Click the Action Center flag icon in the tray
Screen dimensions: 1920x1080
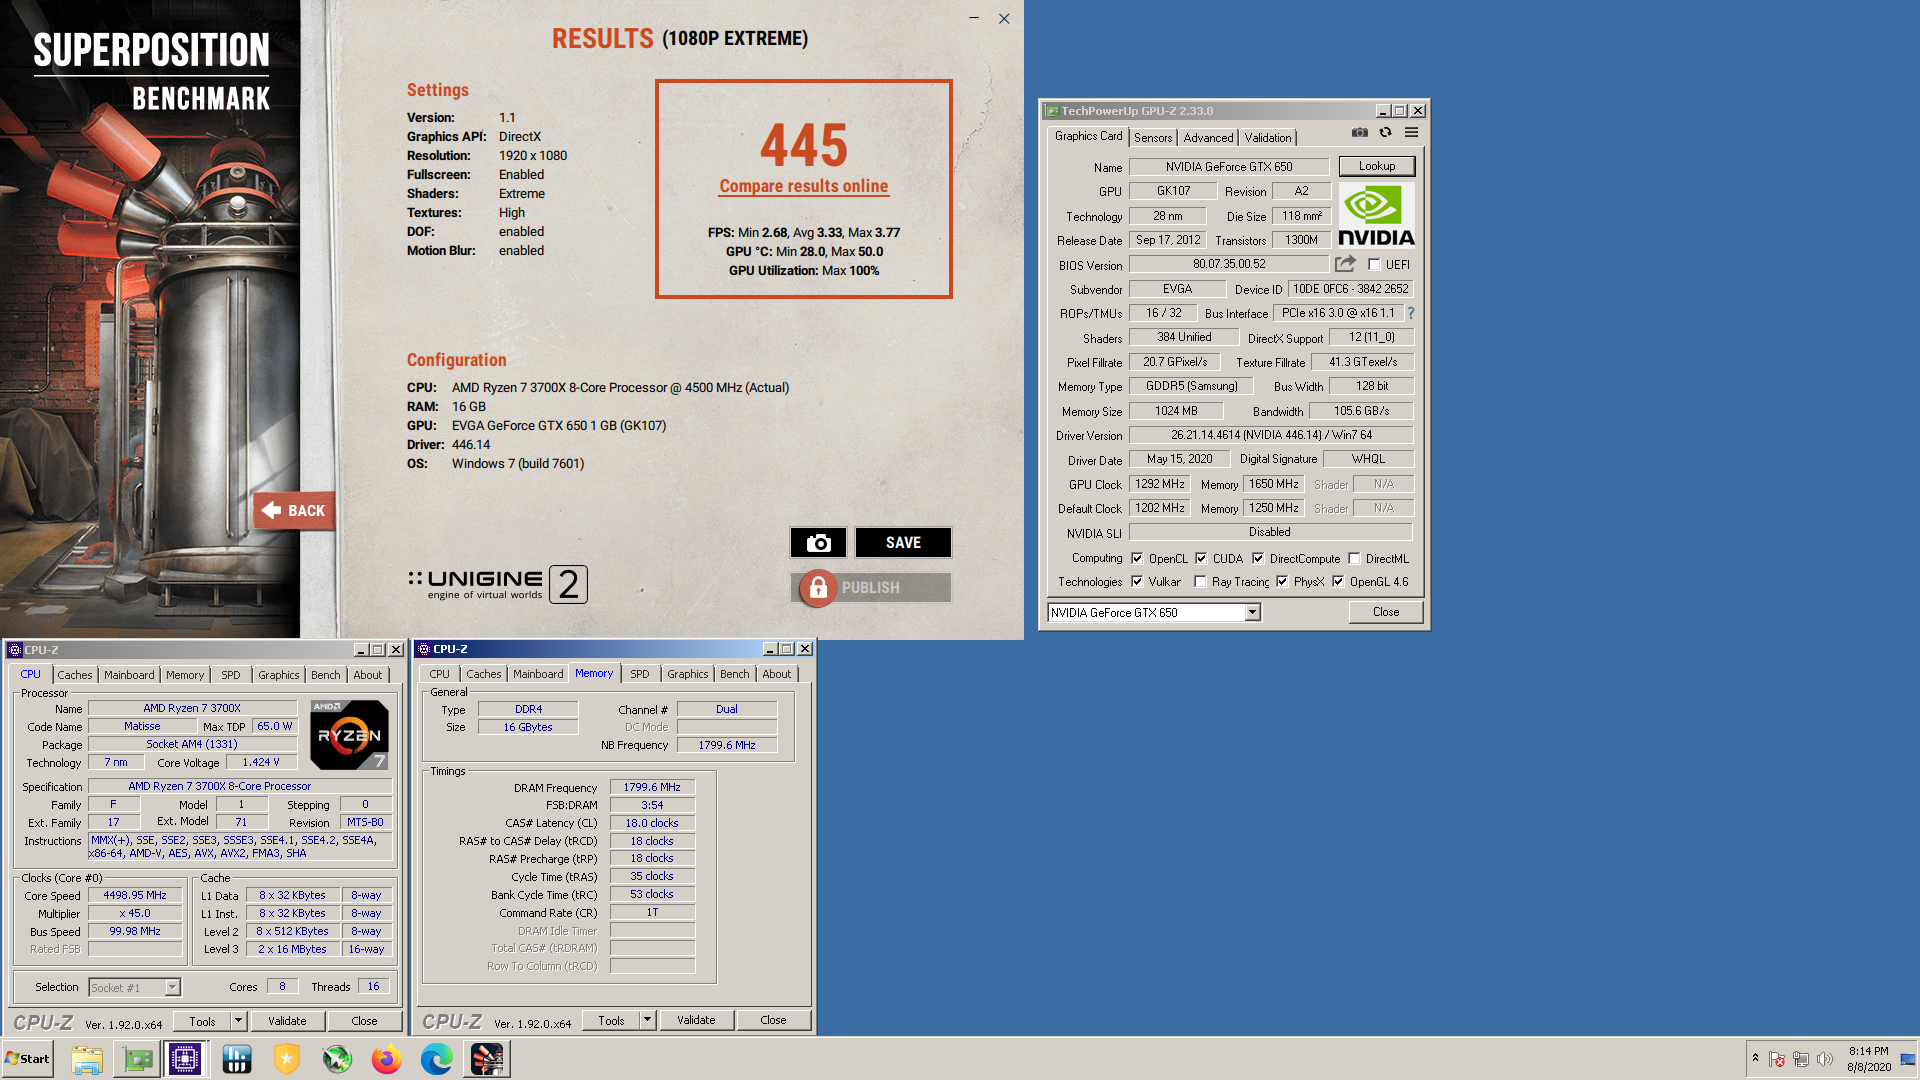pos(1777,1059)
